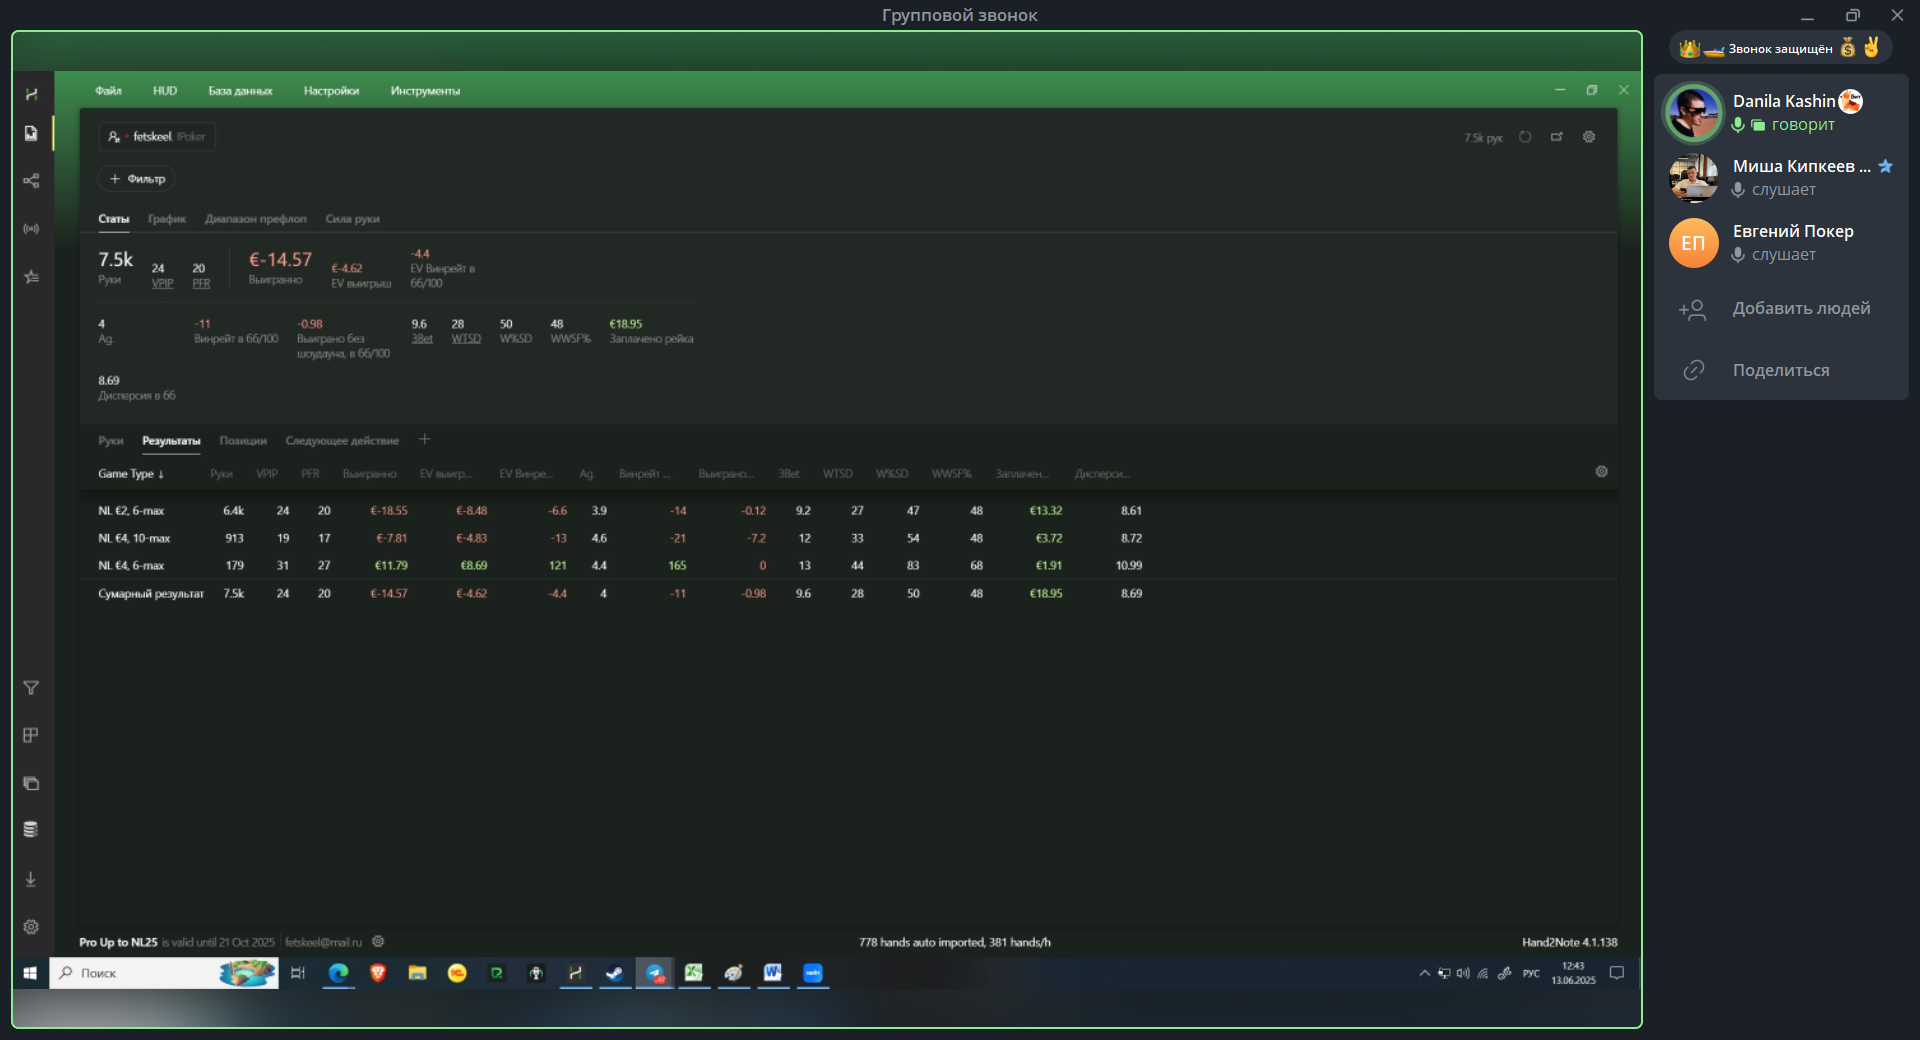Select the NL €2, 6-max row

coord(848,511)
